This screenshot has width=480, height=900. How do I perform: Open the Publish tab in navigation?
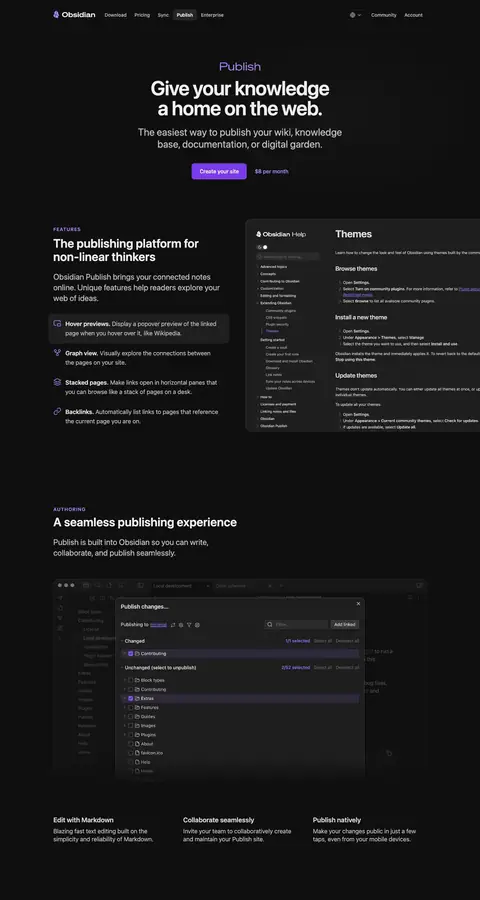[x=185, y=15]
